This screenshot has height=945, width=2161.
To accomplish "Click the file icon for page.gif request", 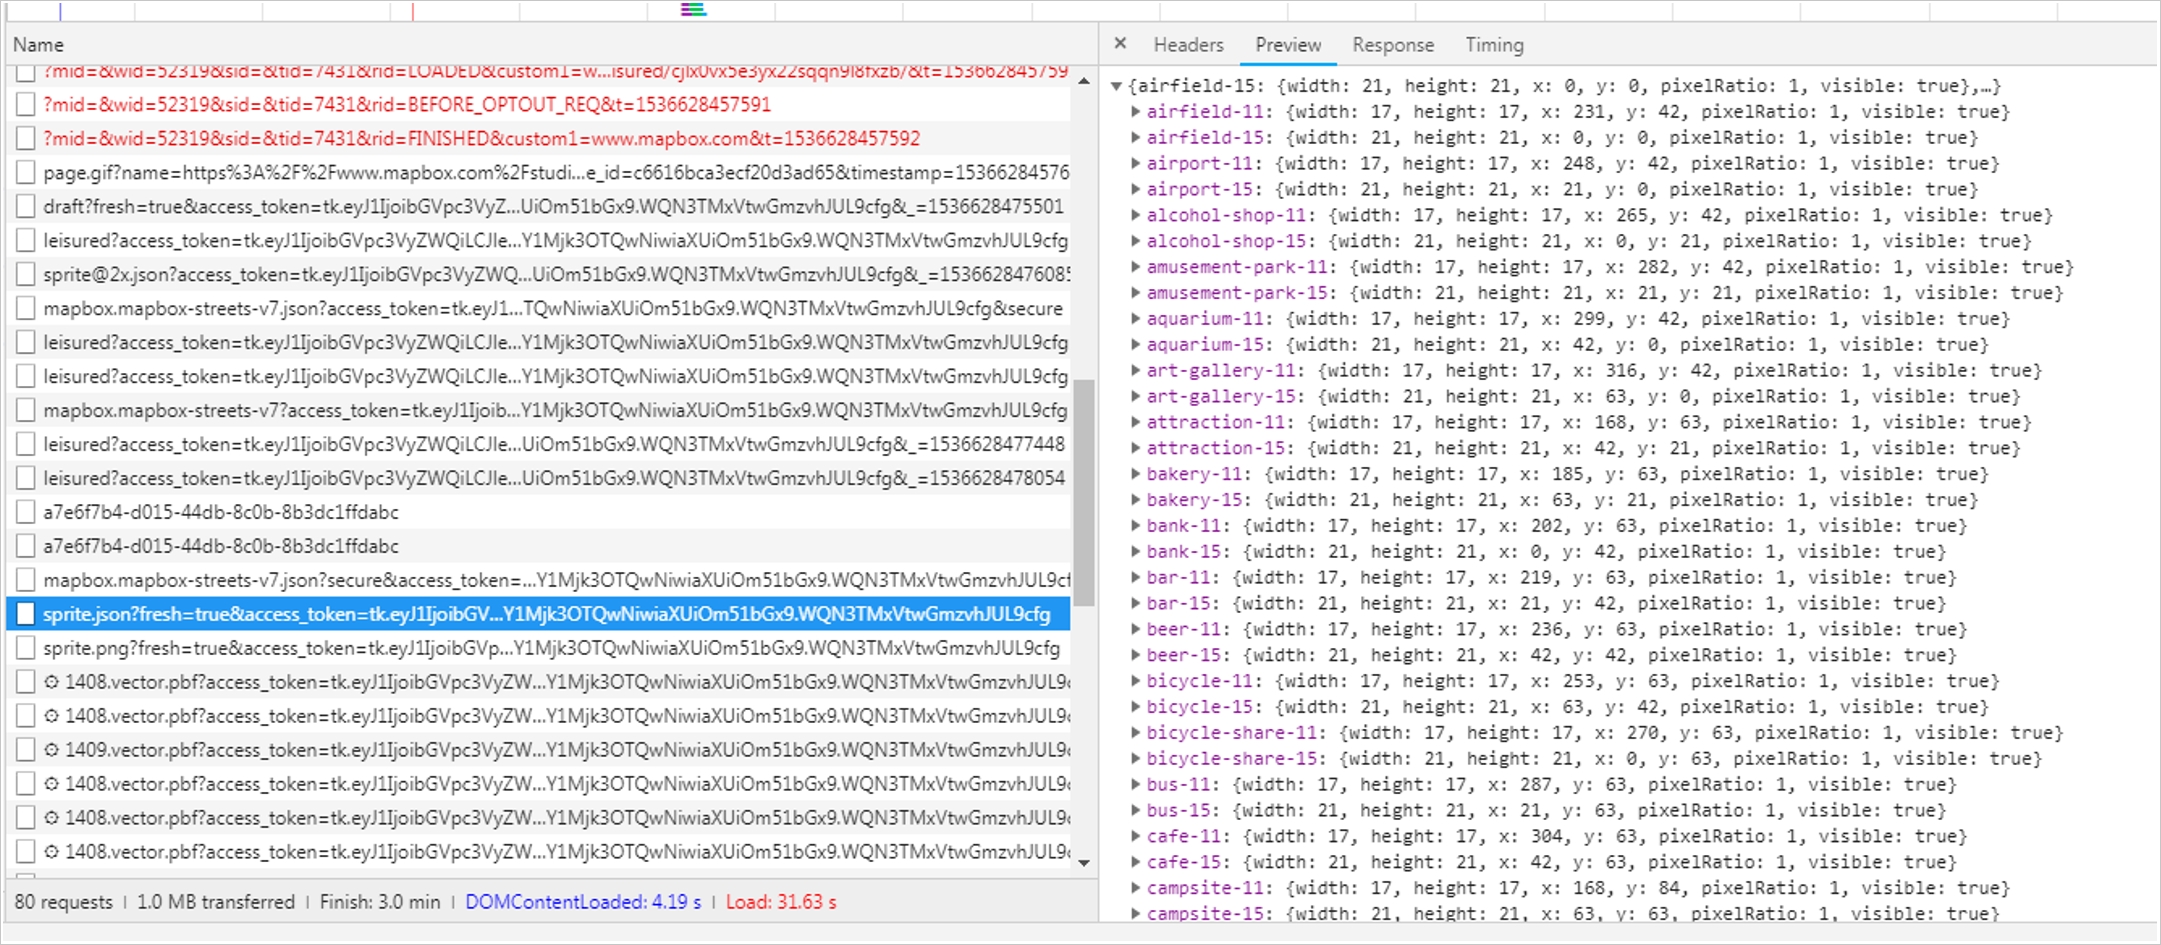I will tap(26, 172).
